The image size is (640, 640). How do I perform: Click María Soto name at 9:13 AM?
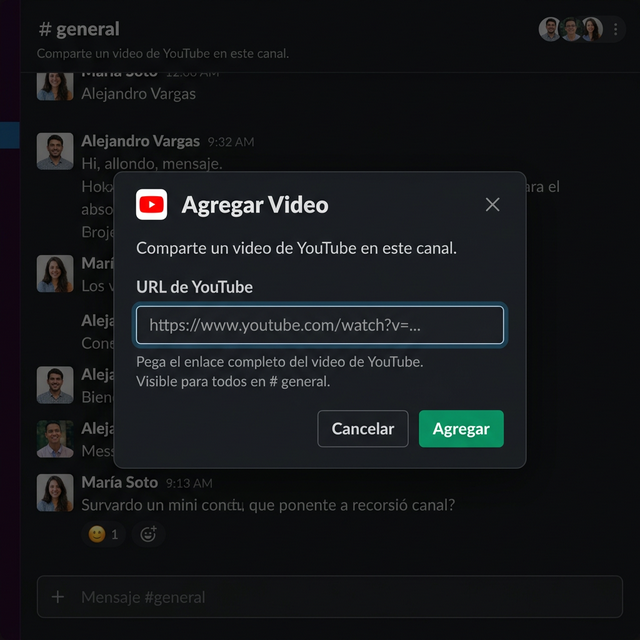pos(120,482)
